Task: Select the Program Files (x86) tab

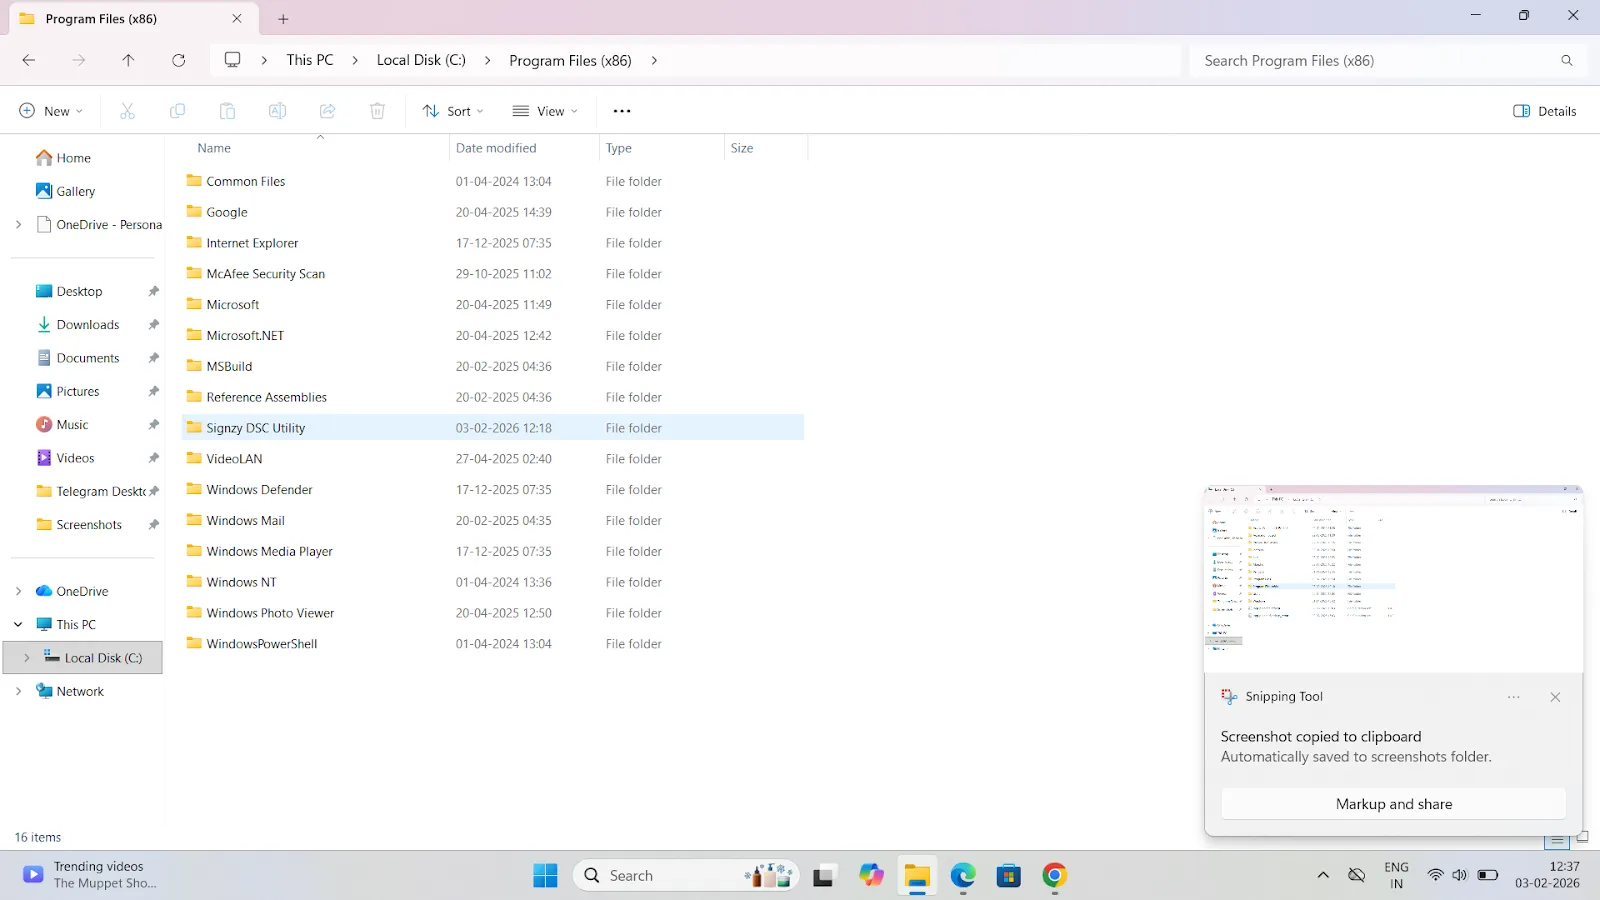Action: (131, 19)
